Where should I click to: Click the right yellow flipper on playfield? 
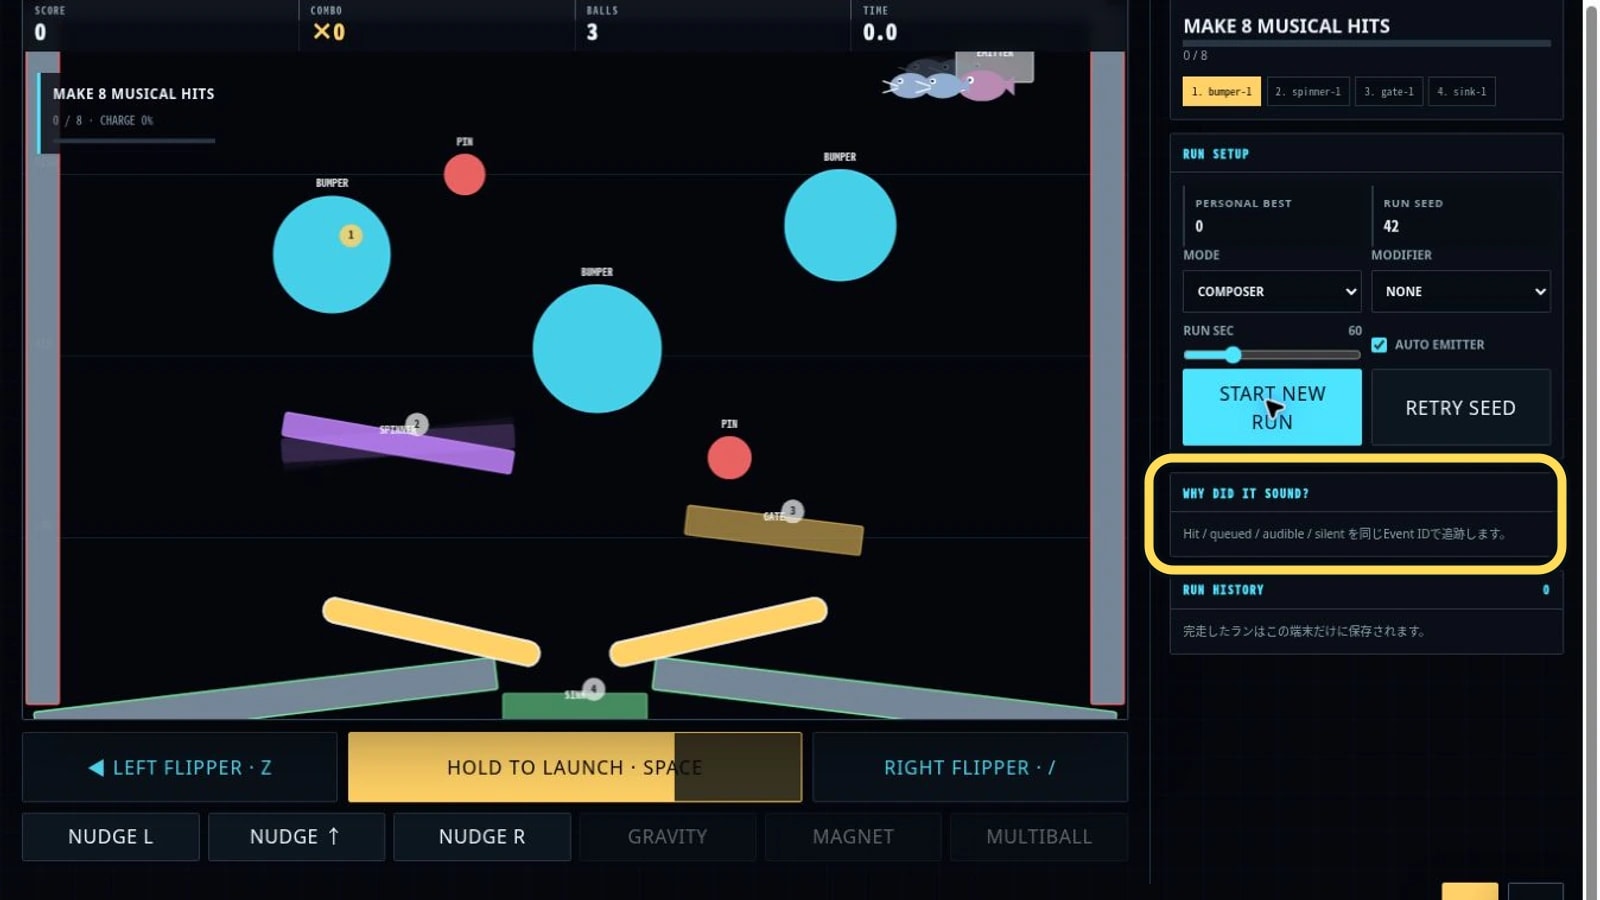pyautogui.click(x=718, y=631)
